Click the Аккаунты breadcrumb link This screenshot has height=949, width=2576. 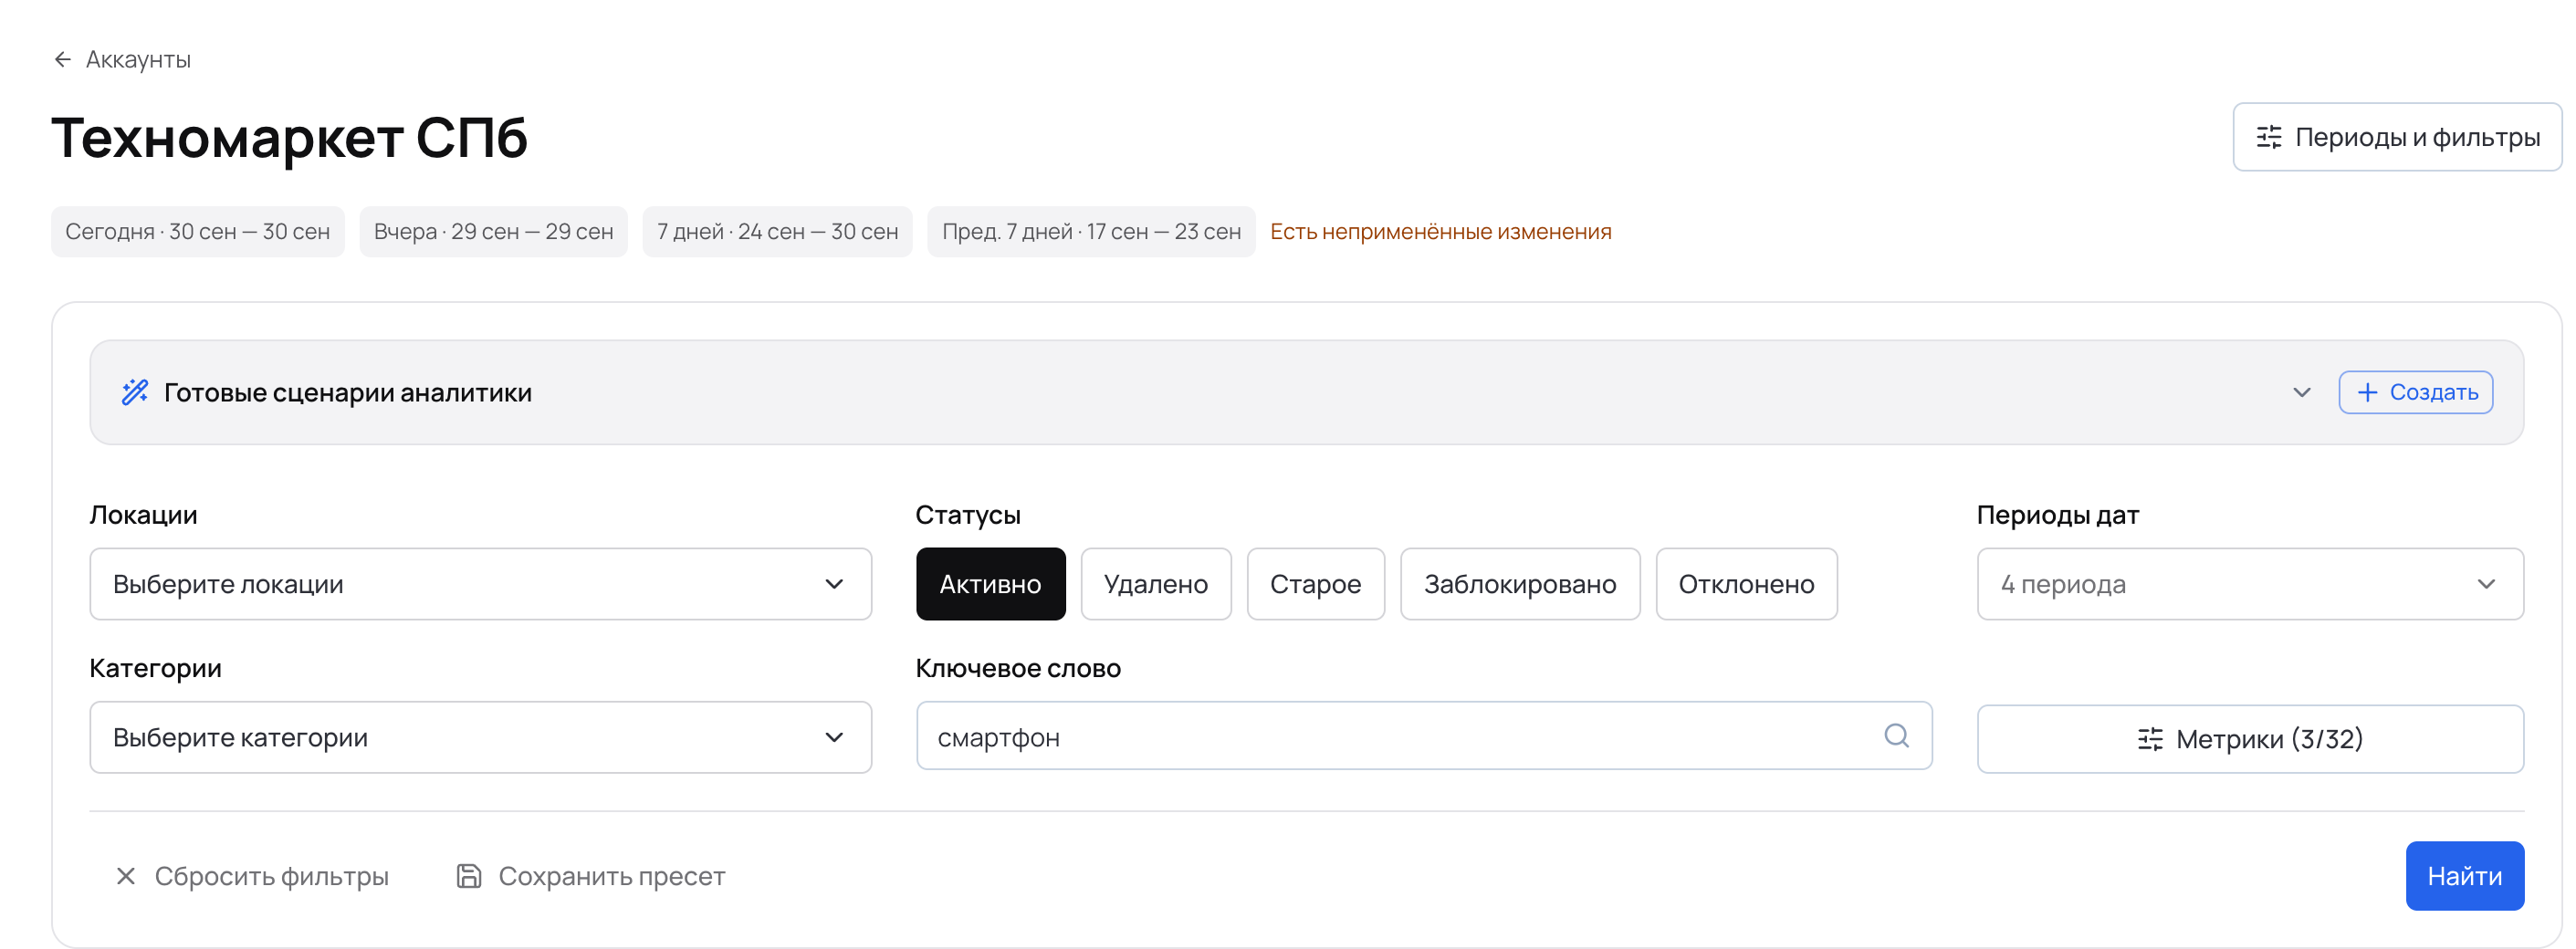point(138,60)
